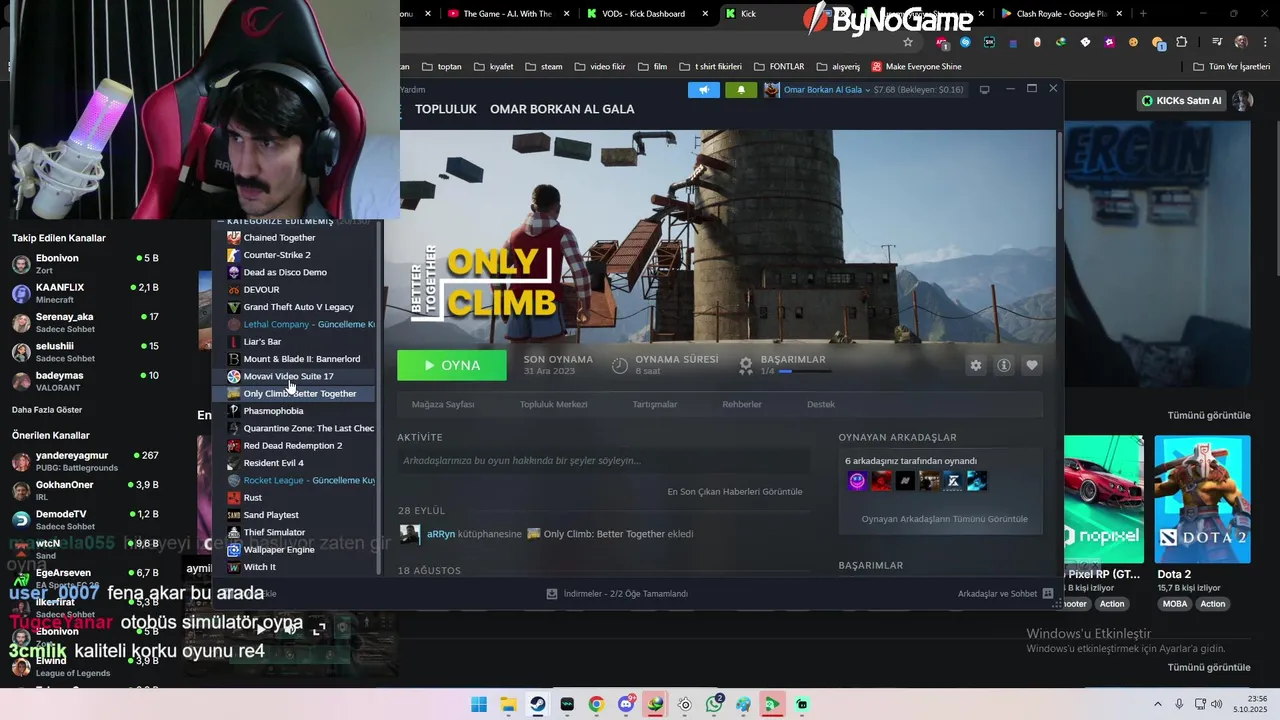Open Ebonivon channel under Takip Edilen Kanallar
Viewport: 1280px width, 720px height.
point(85,264)
